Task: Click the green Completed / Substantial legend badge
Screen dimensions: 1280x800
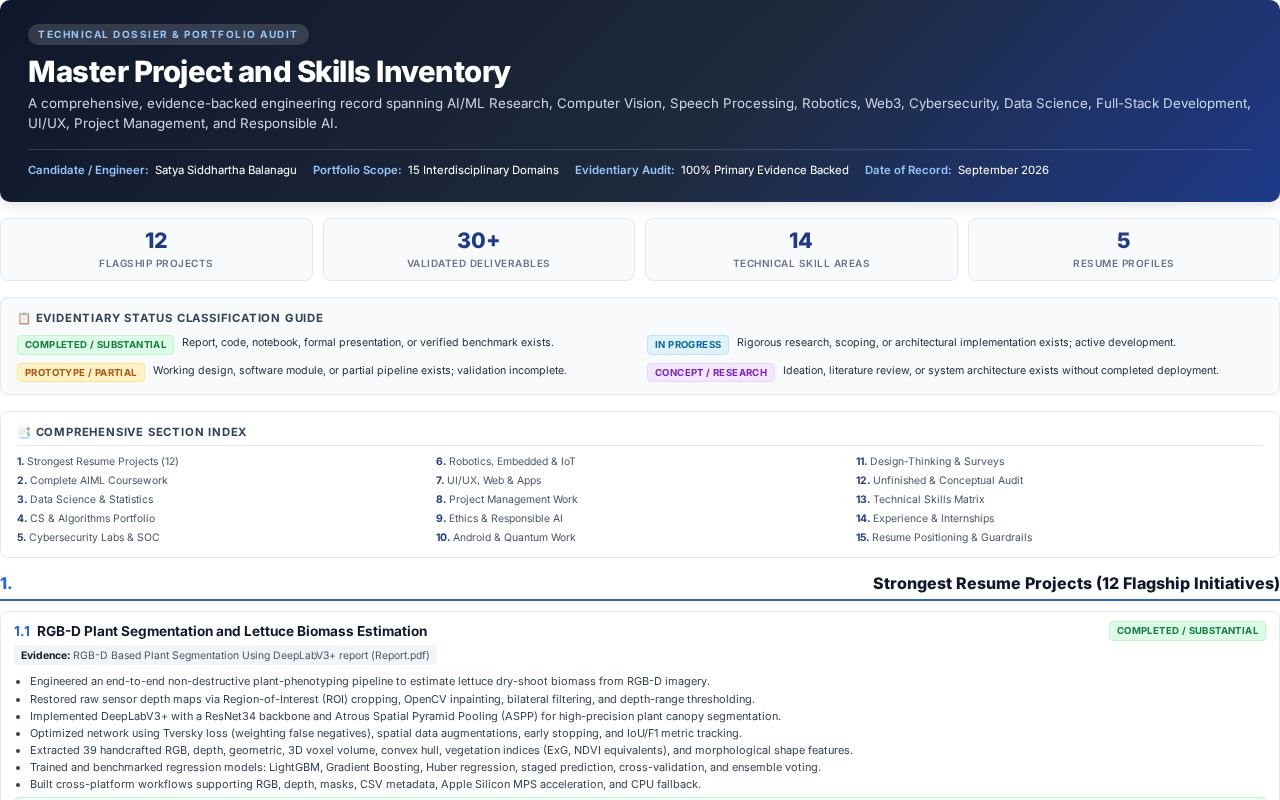Action: (x=95, y=345)
